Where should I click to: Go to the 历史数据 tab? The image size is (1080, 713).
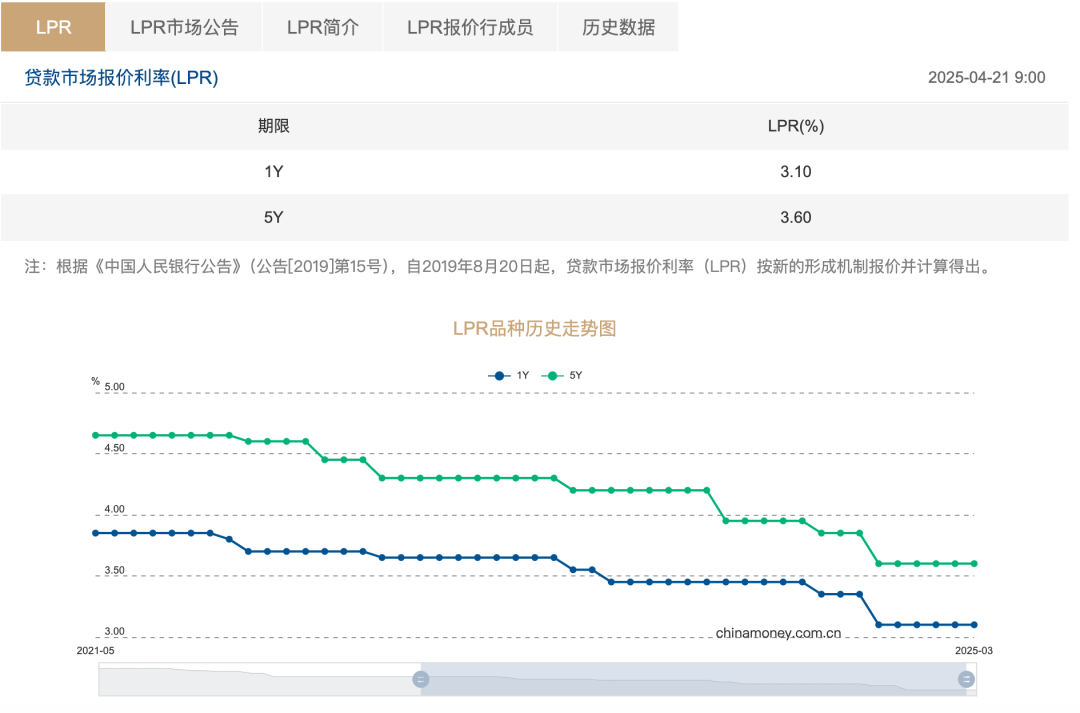click(x=618, y=27)
